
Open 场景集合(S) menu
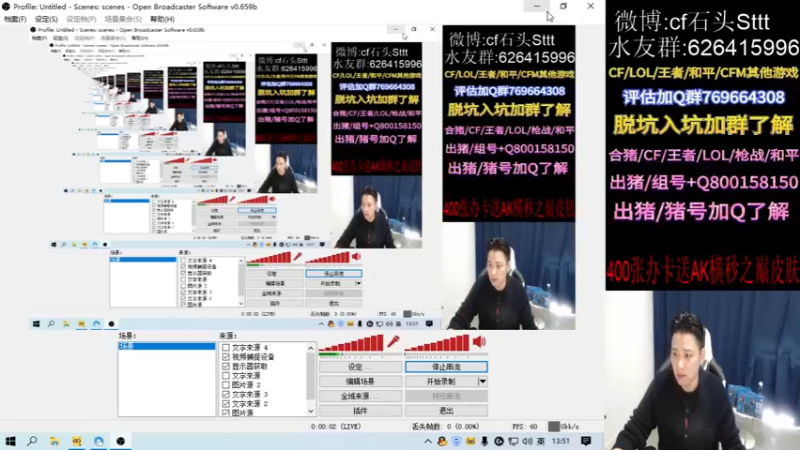(x=123, y=19)
